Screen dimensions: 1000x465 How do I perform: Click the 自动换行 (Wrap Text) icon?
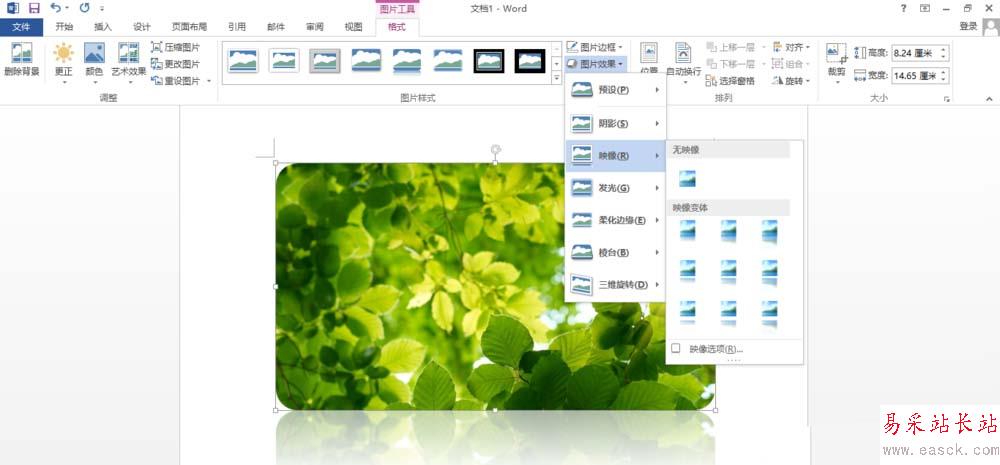tap(683, 54)
